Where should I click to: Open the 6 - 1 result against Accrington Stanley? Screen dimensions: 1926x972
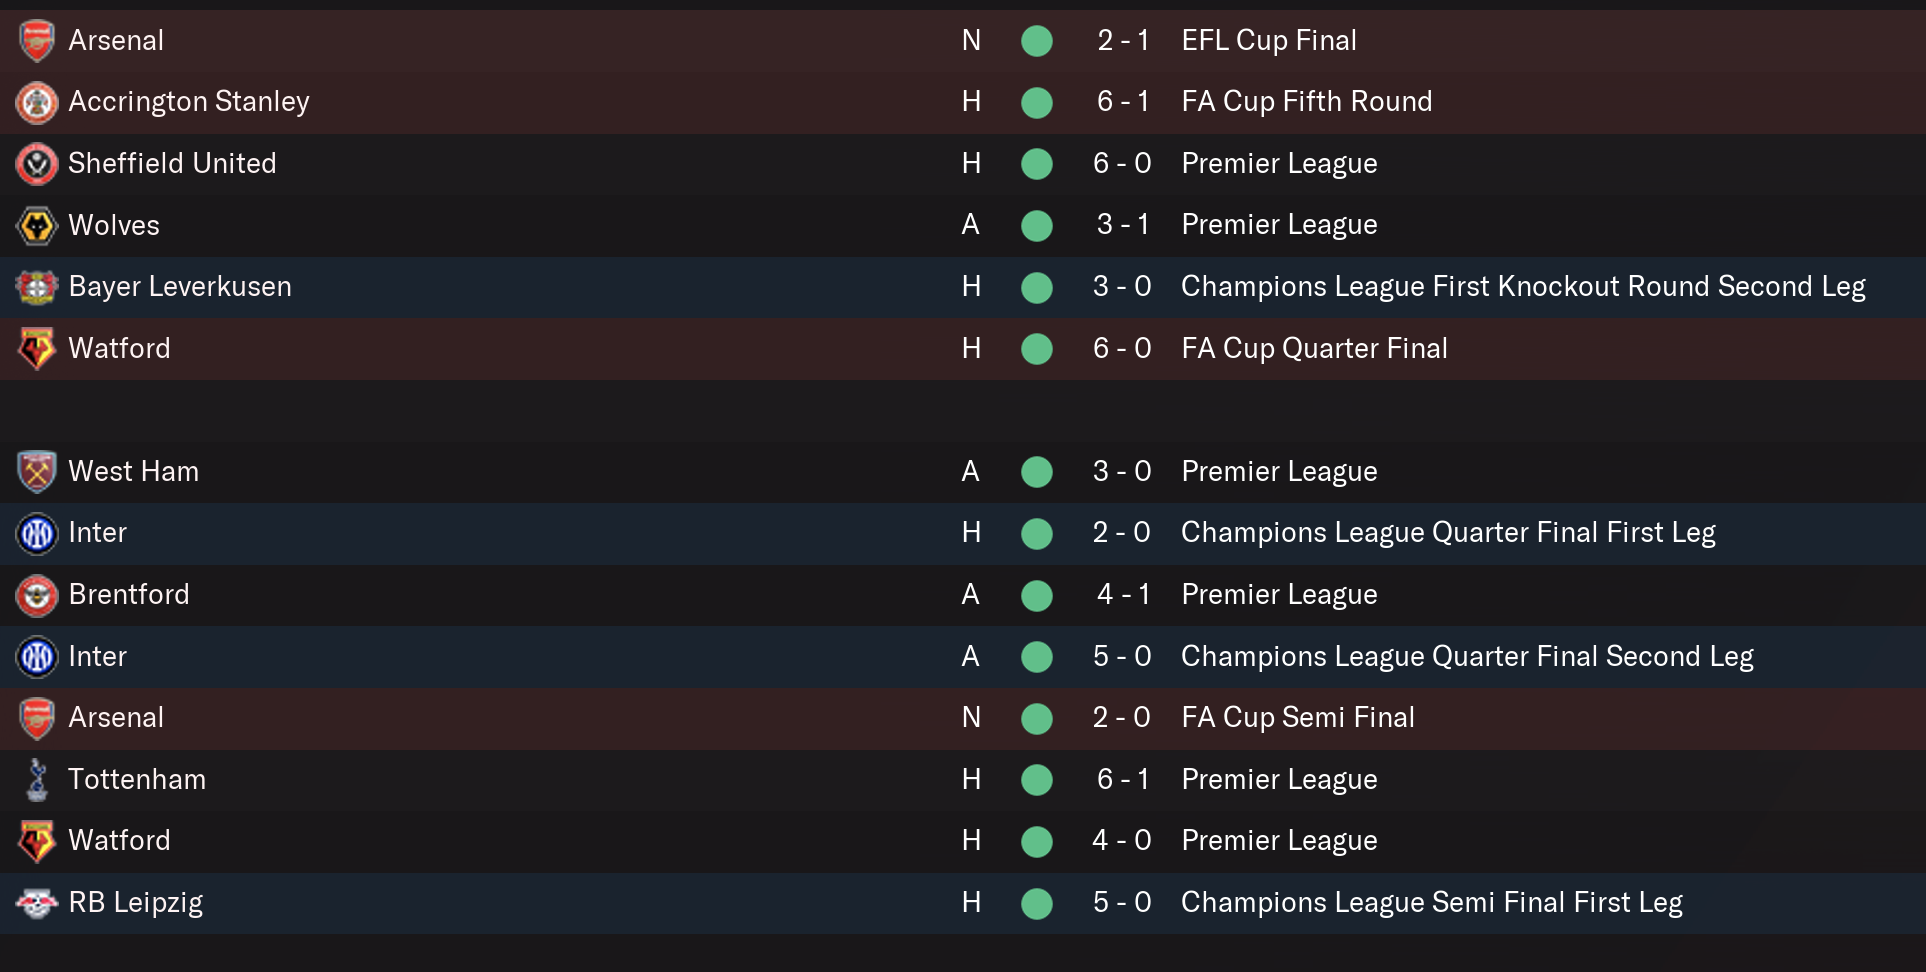pyautogui.click(x=1122, y=101)
